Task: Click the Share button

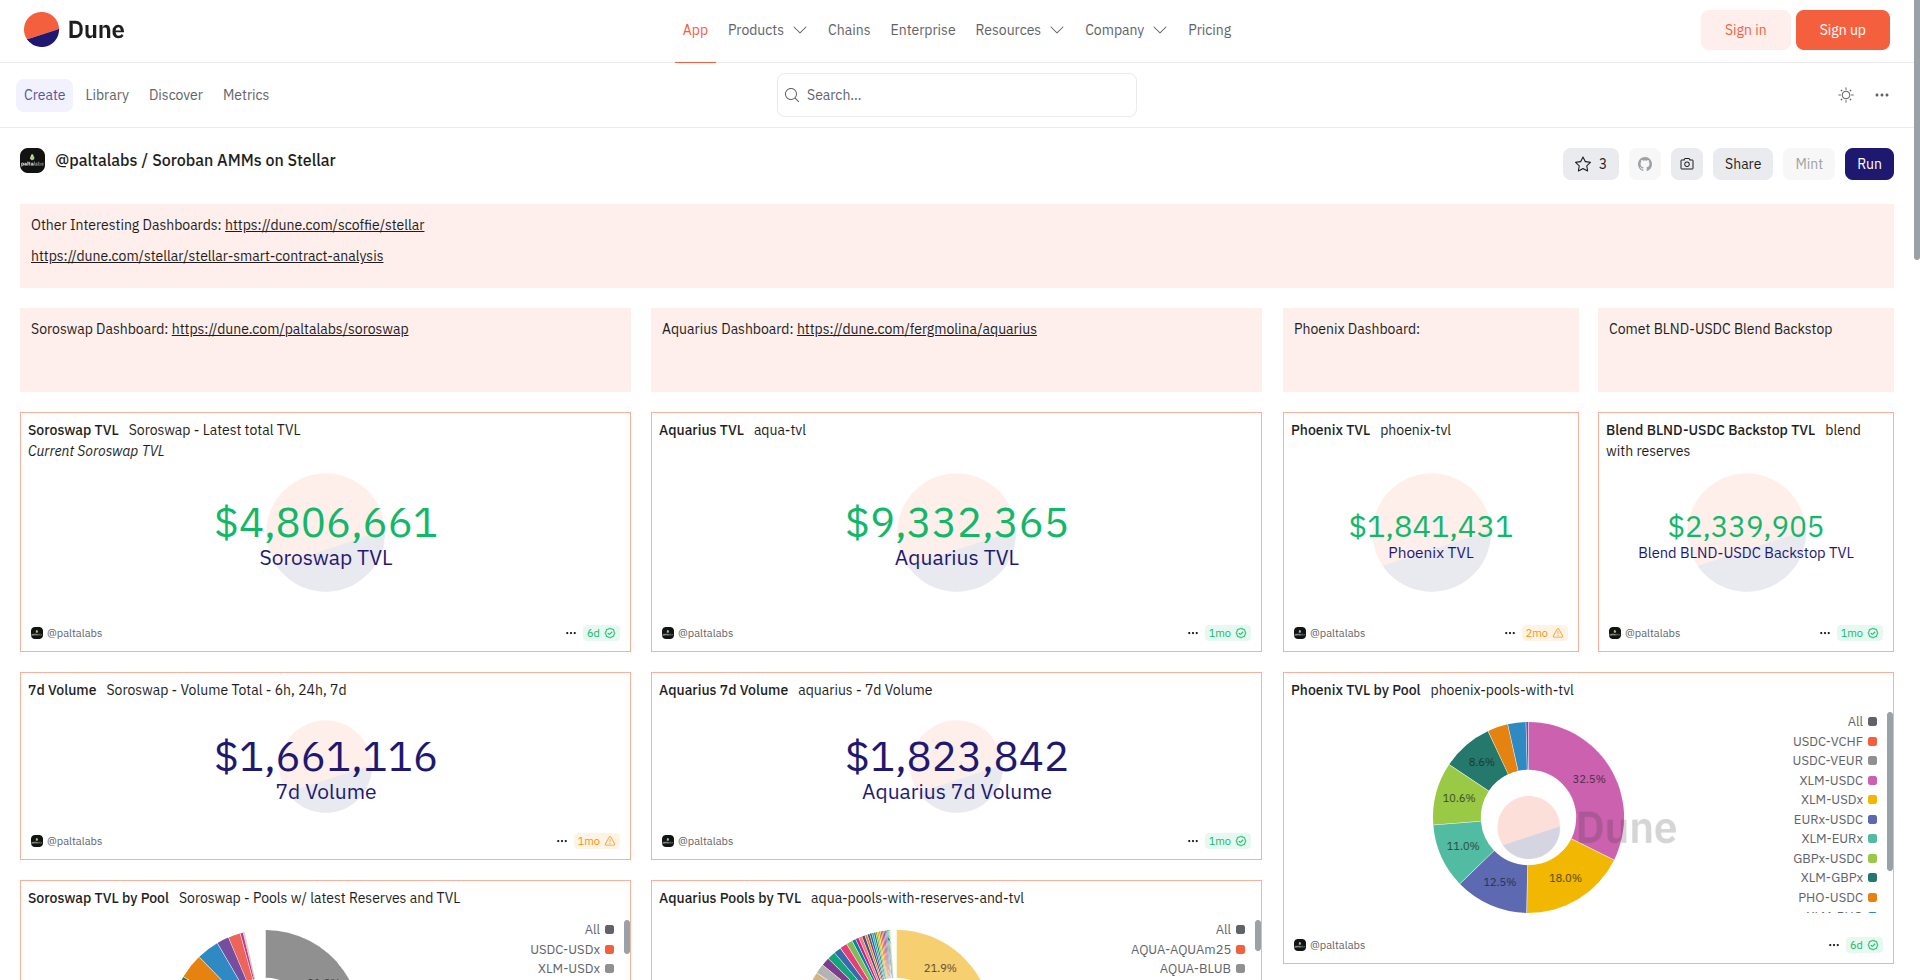Action: [x=1743, y=164]
